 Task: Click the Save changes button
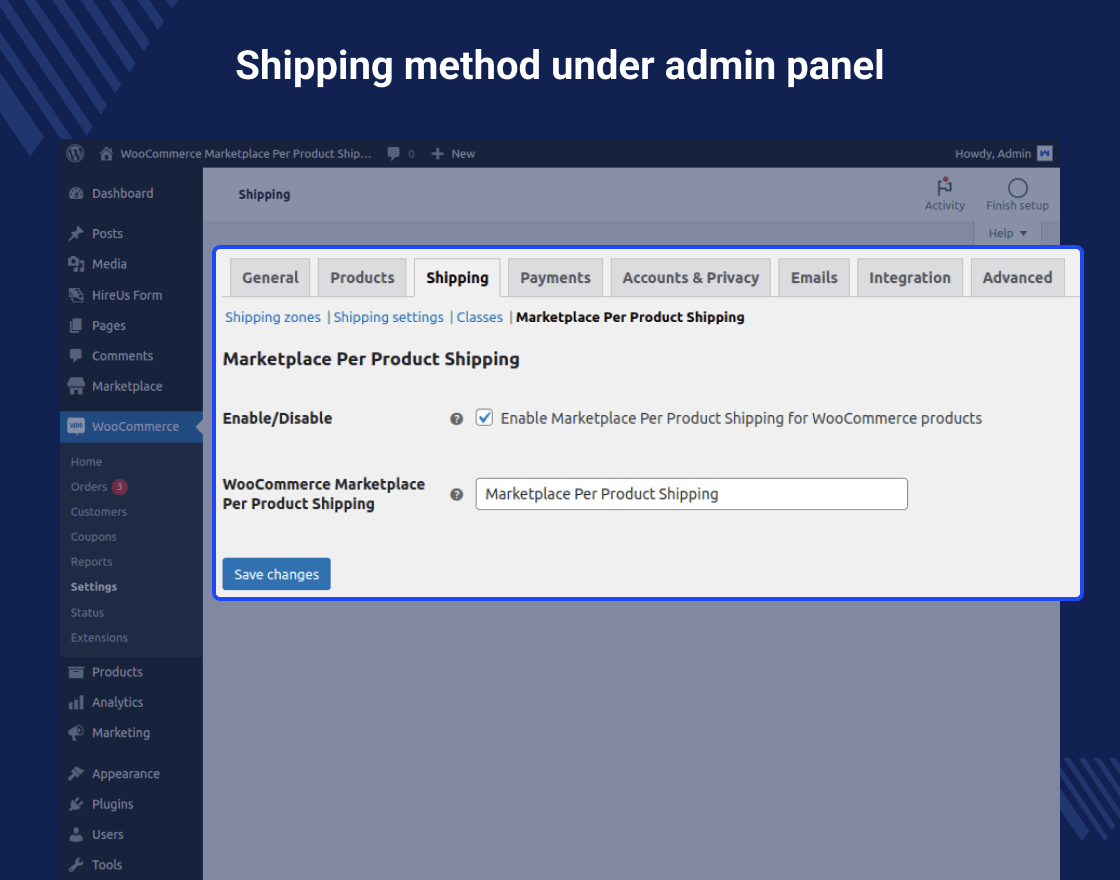pos(276,574)
